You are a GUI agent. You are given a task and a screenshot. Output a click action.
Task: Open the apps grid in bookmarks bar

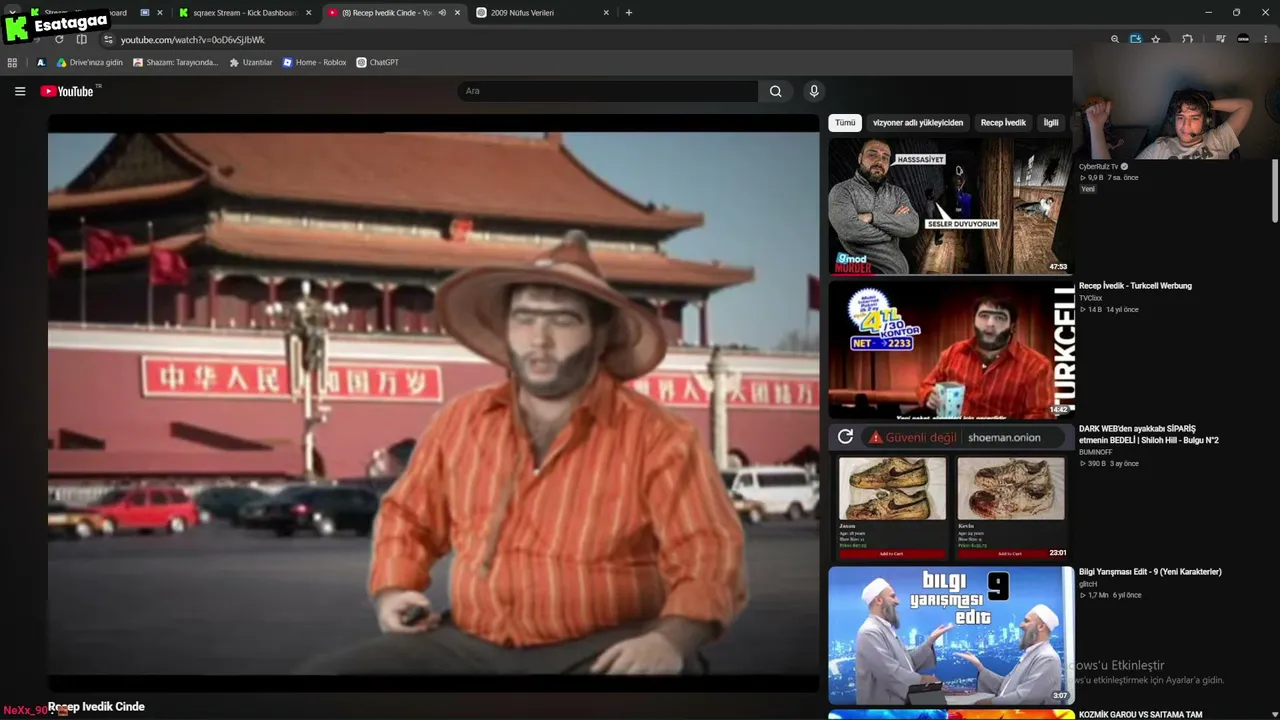pyautogui.click(x=12, y=62)
